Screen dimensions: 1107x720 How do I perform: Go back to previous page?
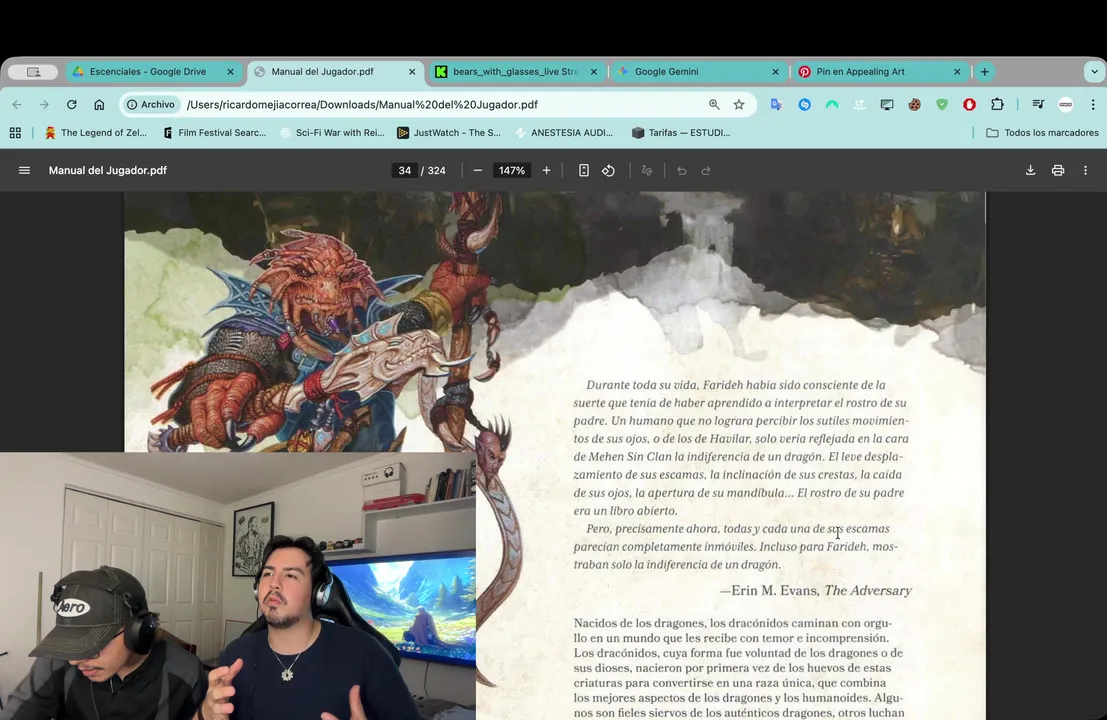point(17,104)
